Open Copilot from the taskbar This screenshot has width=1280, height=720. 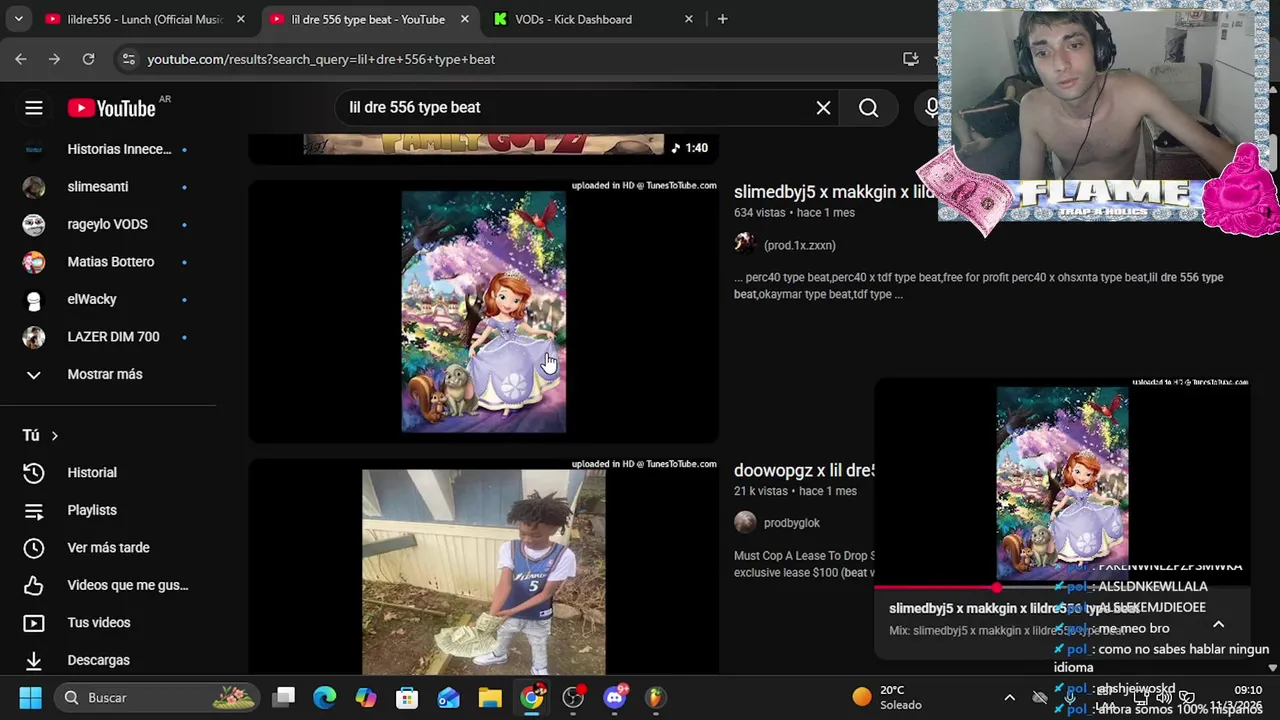pos(366,698)
